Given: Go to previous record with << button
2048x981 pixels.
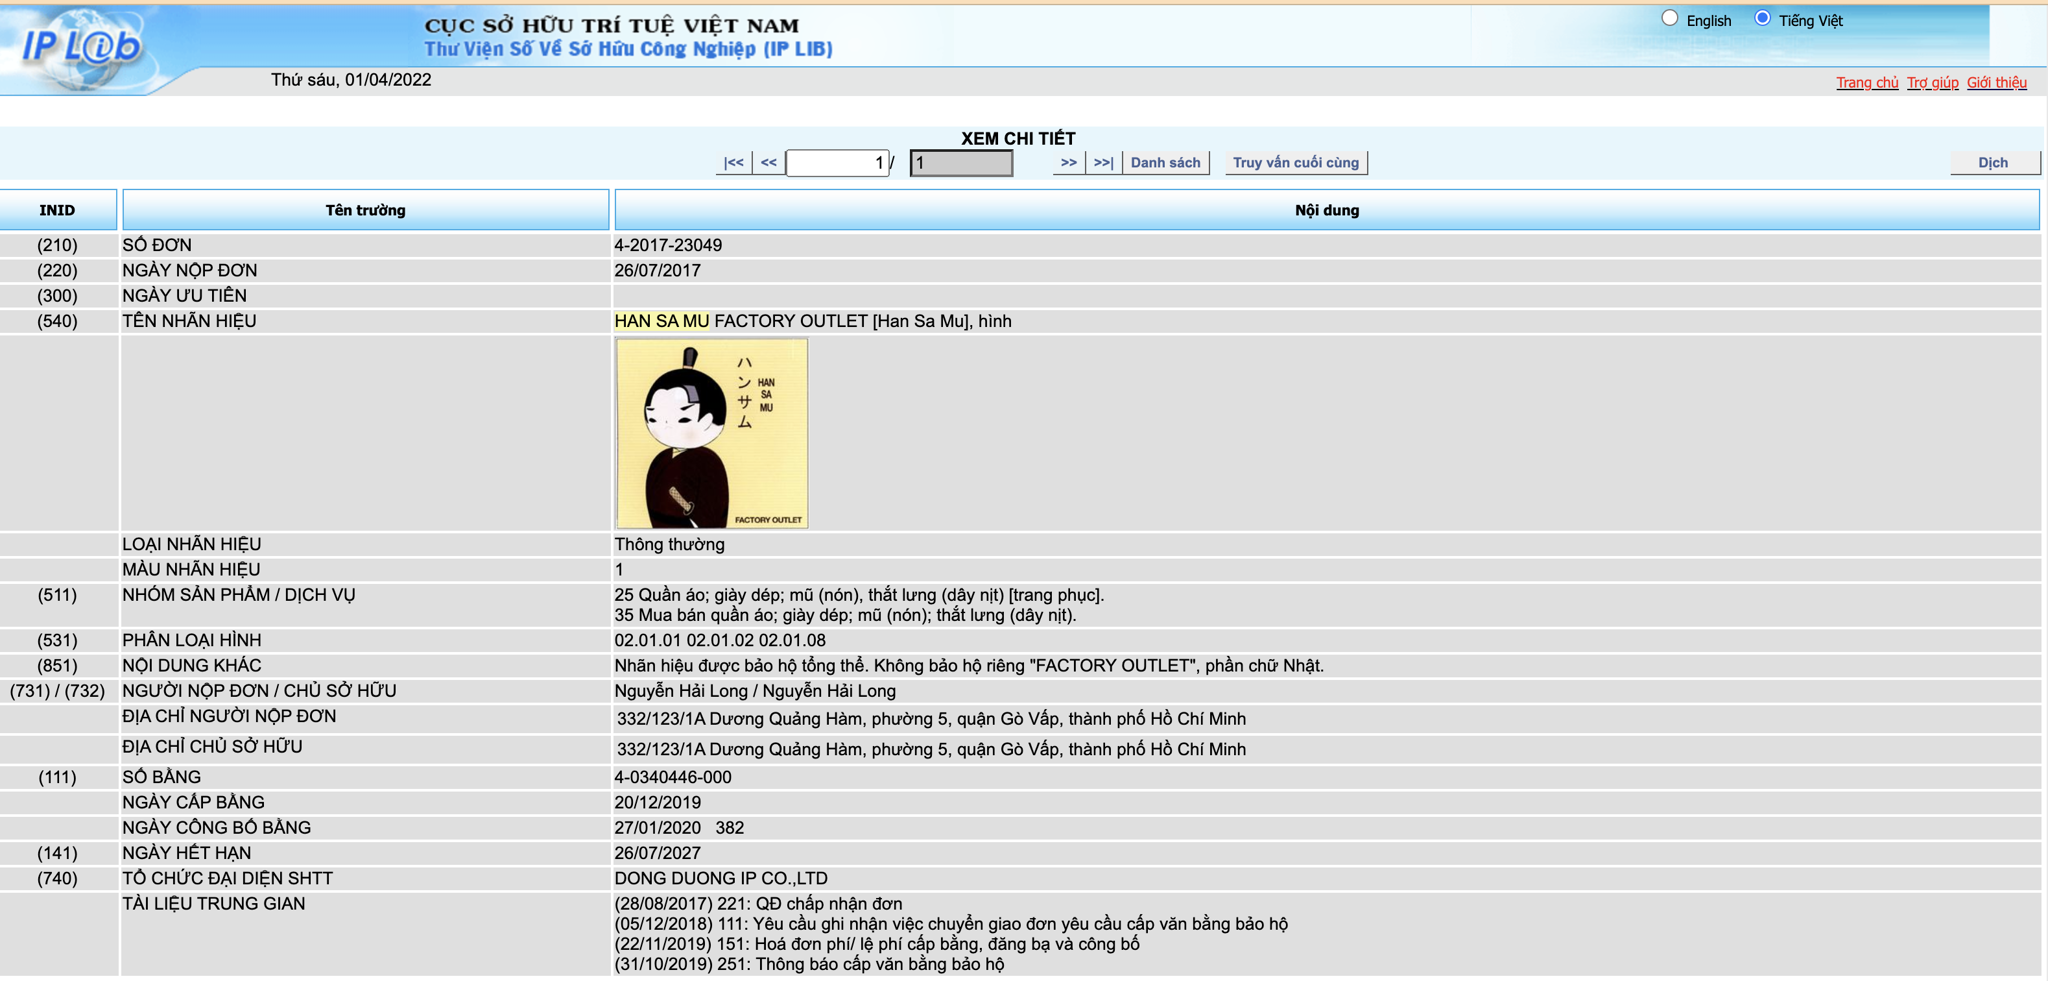Looking at the screenshot, I should pos(768,163).
